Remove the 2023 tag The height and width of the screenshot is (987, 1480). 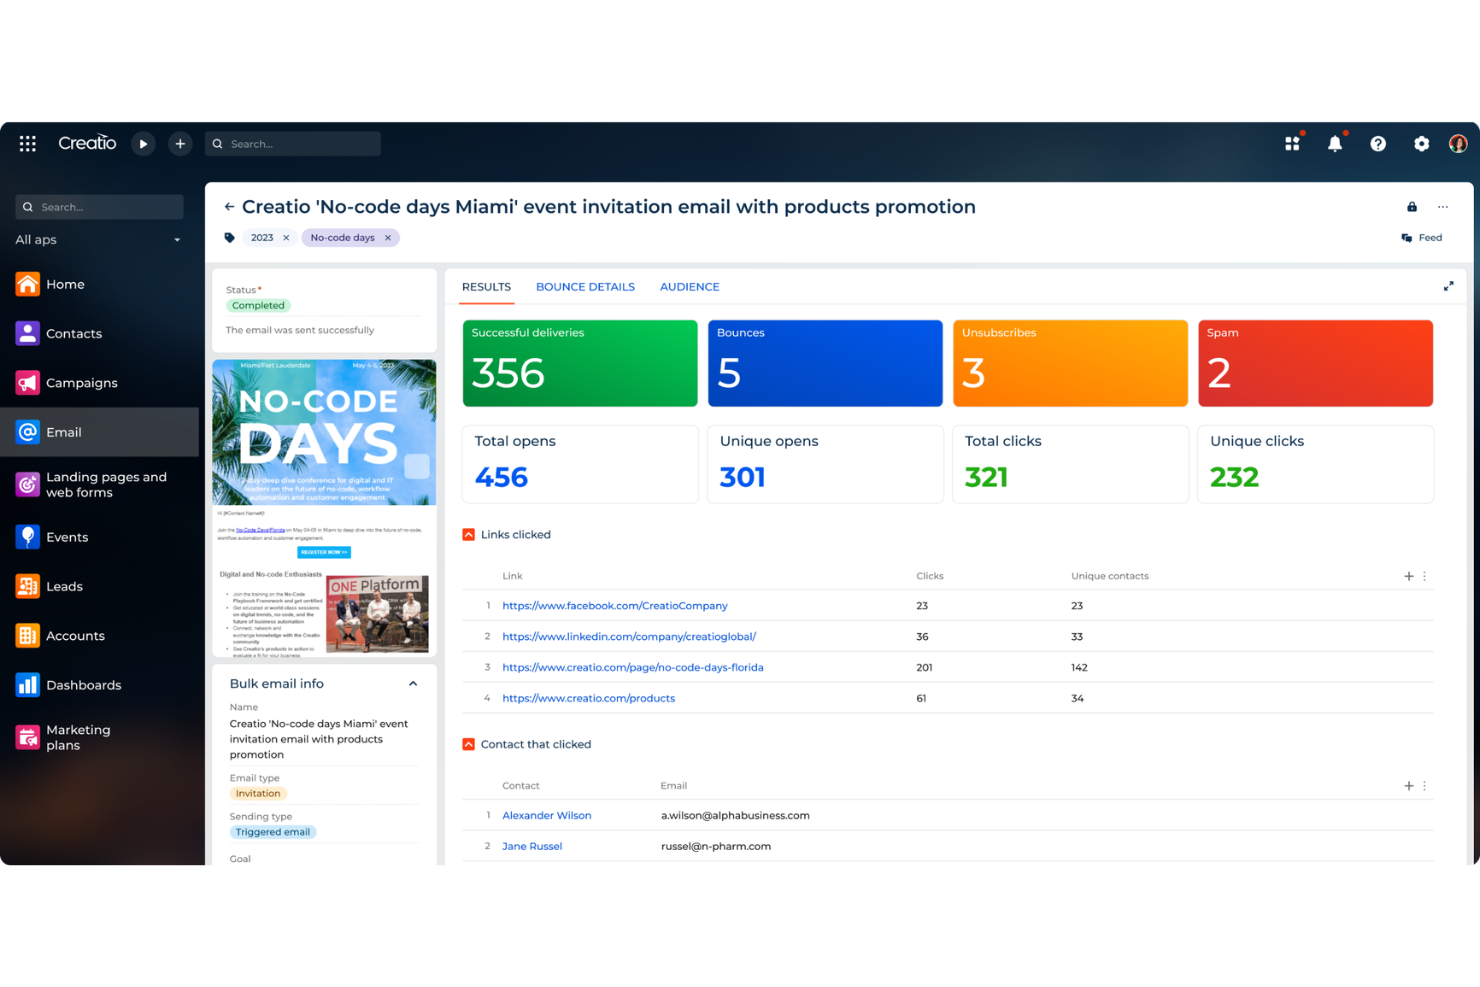point(286,238)
